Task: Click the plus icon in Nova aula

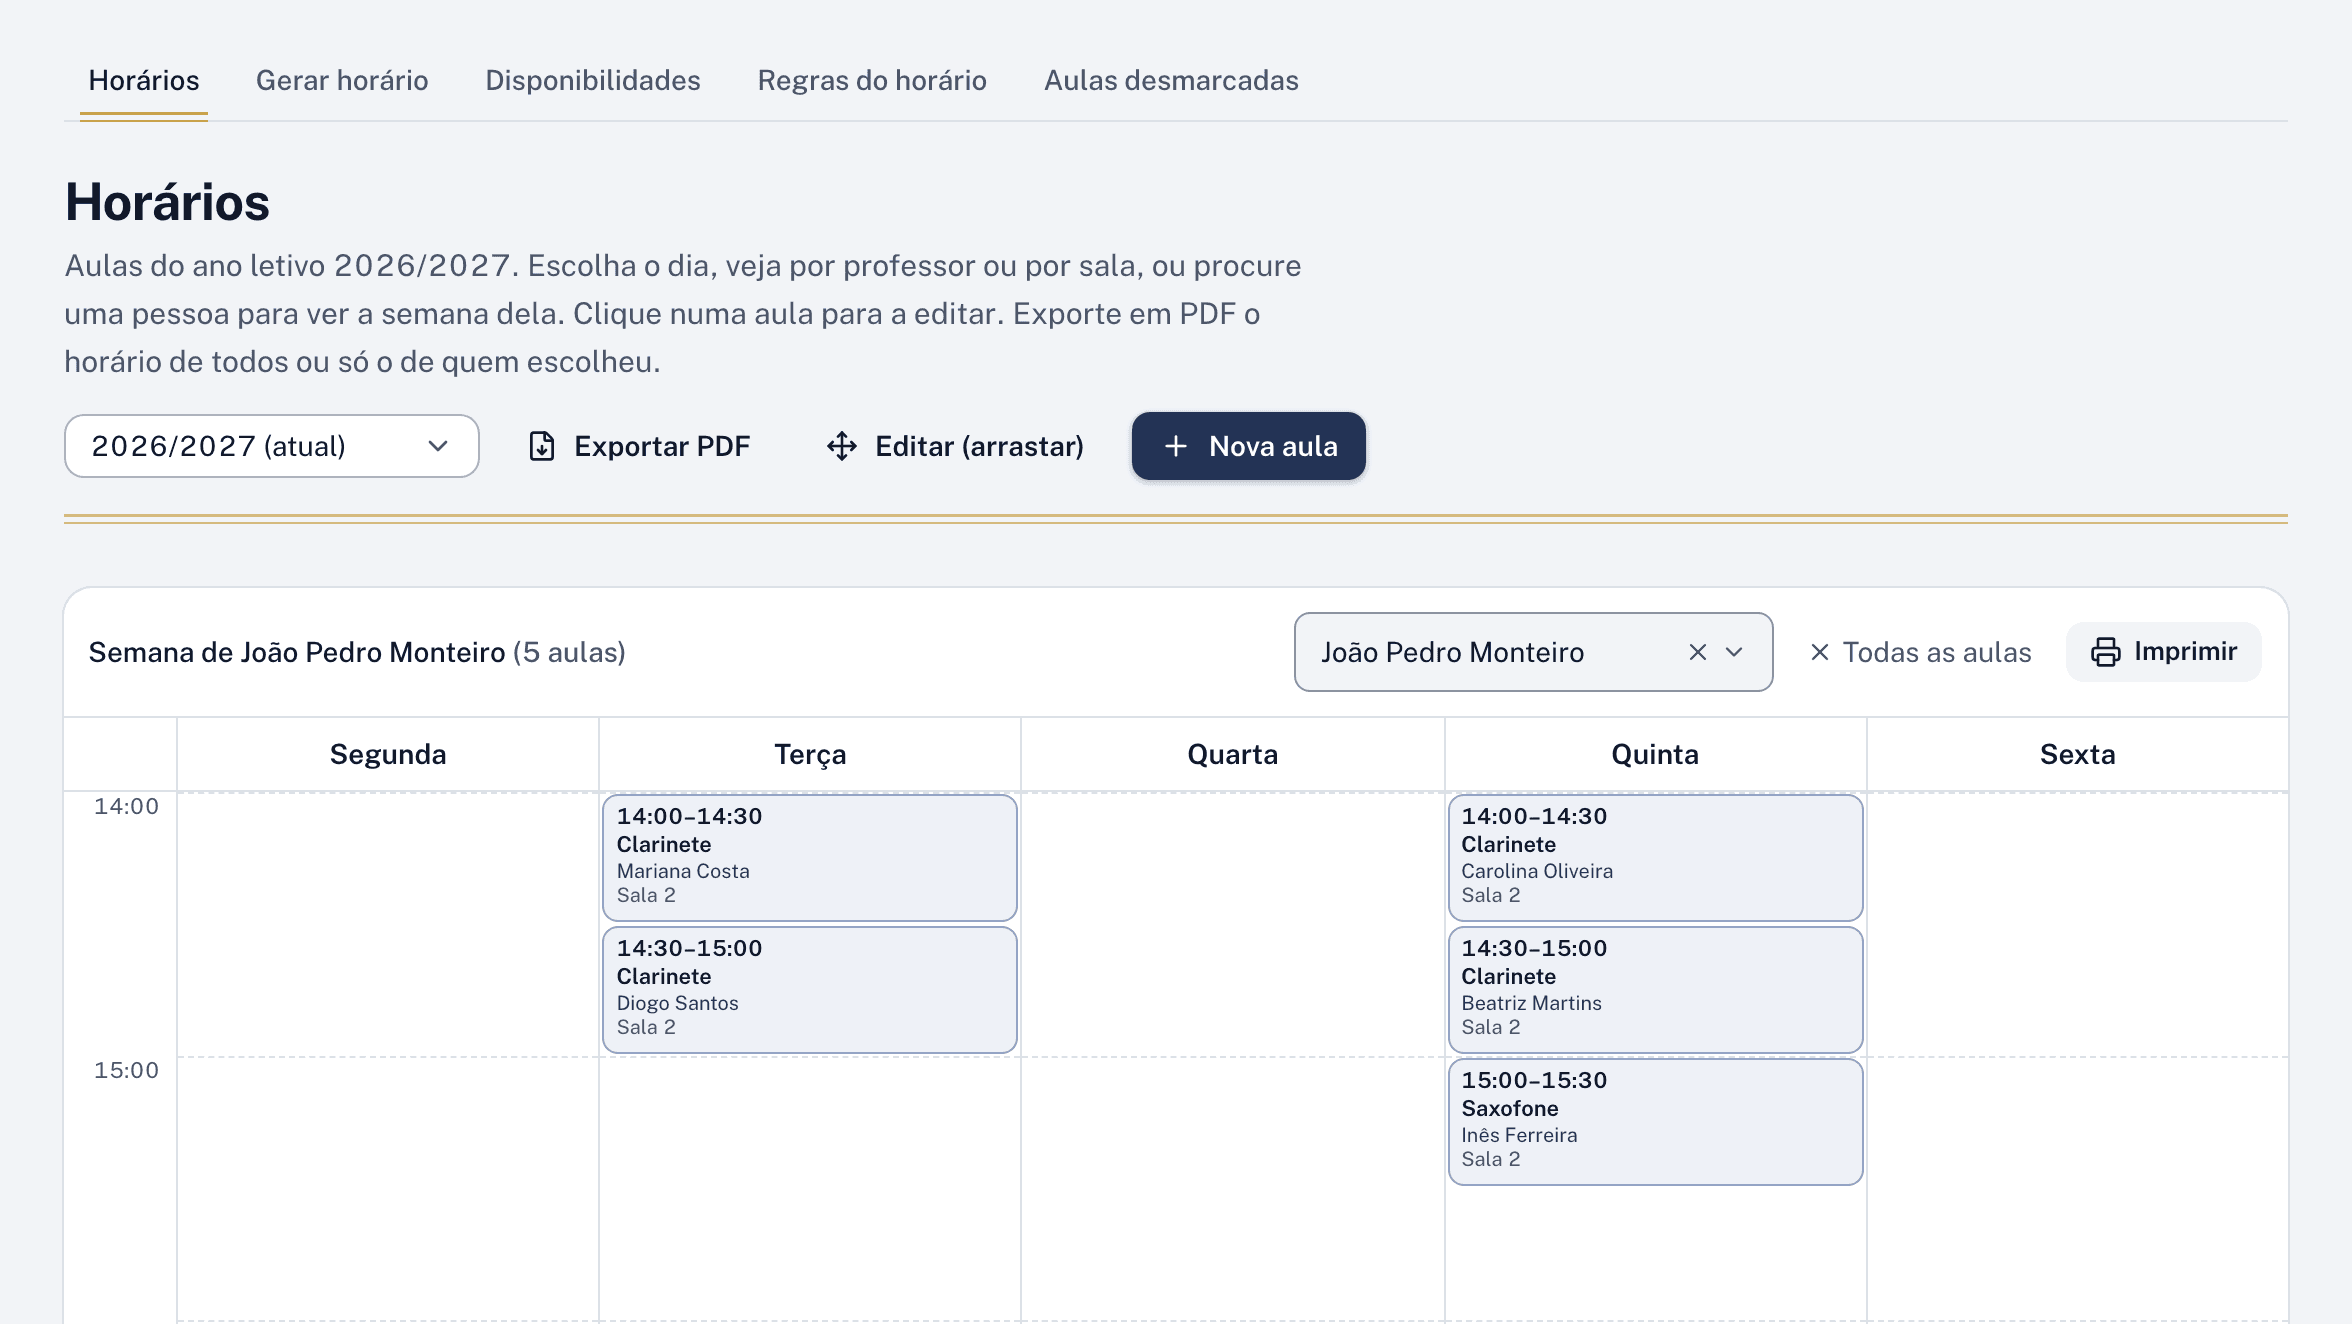Action: click(x=1176, y=446)
